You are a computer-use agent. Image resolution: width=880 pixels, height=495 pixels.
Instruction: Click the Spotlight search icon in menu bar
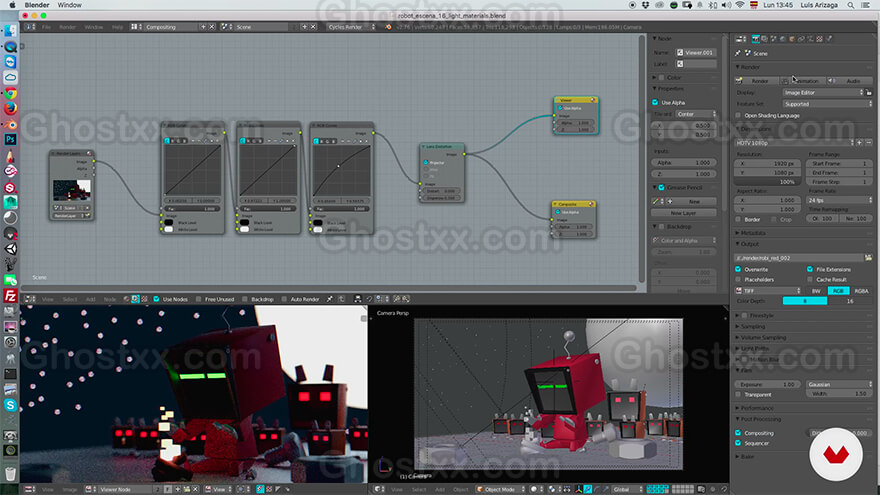pos(851,5)
